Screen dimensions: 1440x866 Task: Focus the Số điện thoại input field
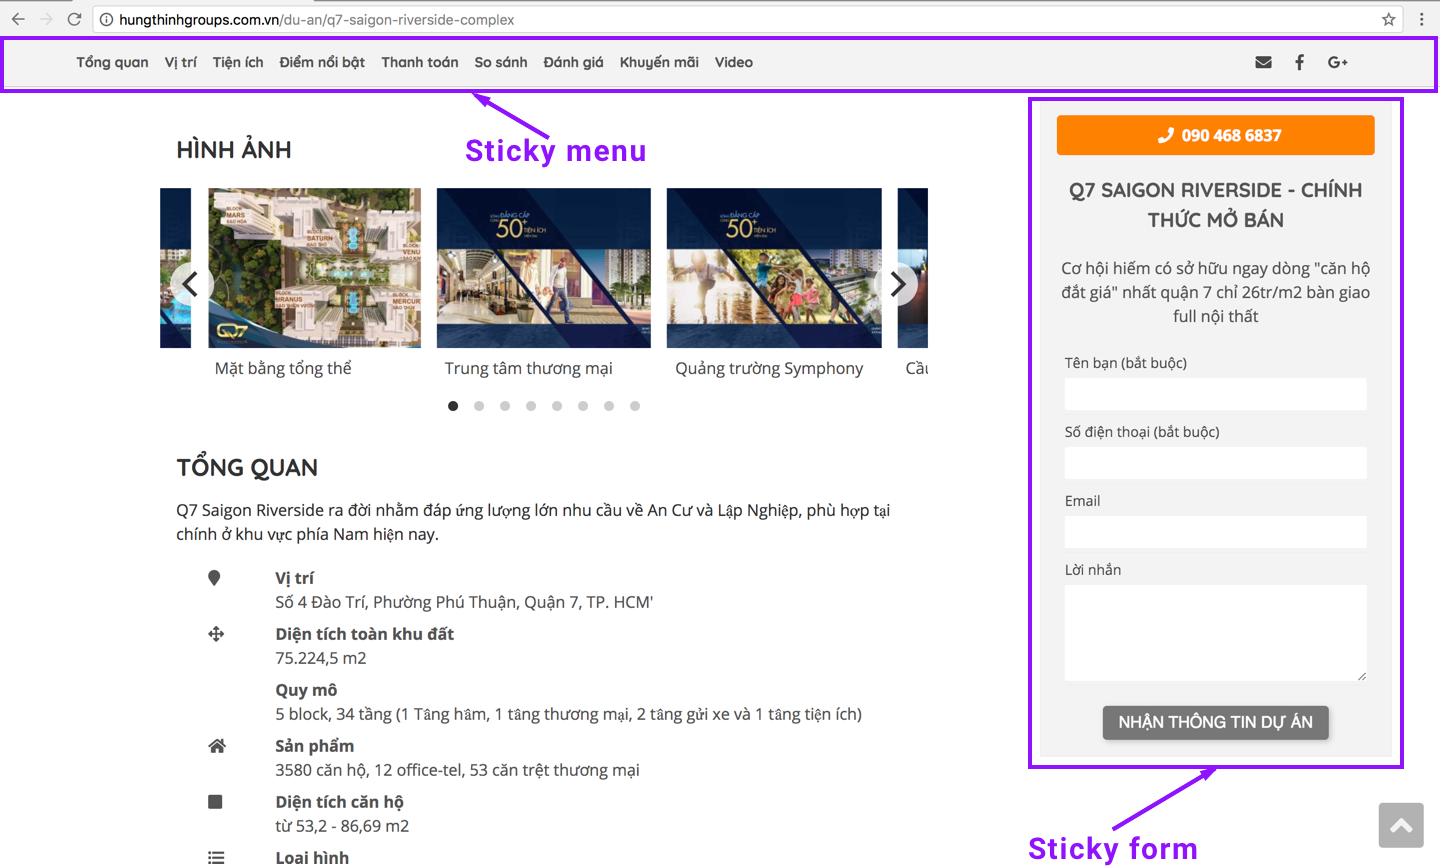click(x=1215, y=463)
